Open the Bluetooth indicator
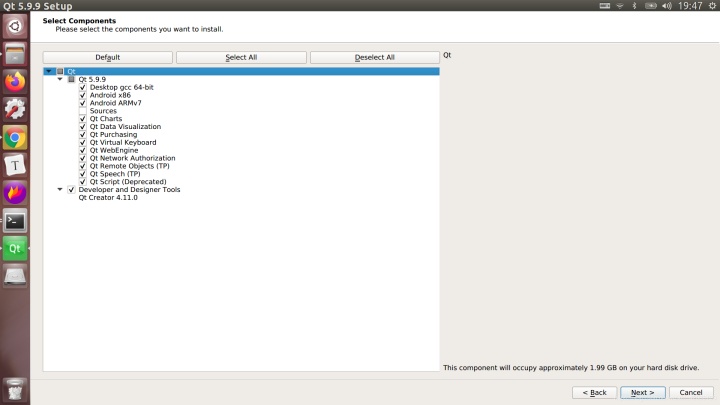This screenshot has height=405, width=720. 634,6
